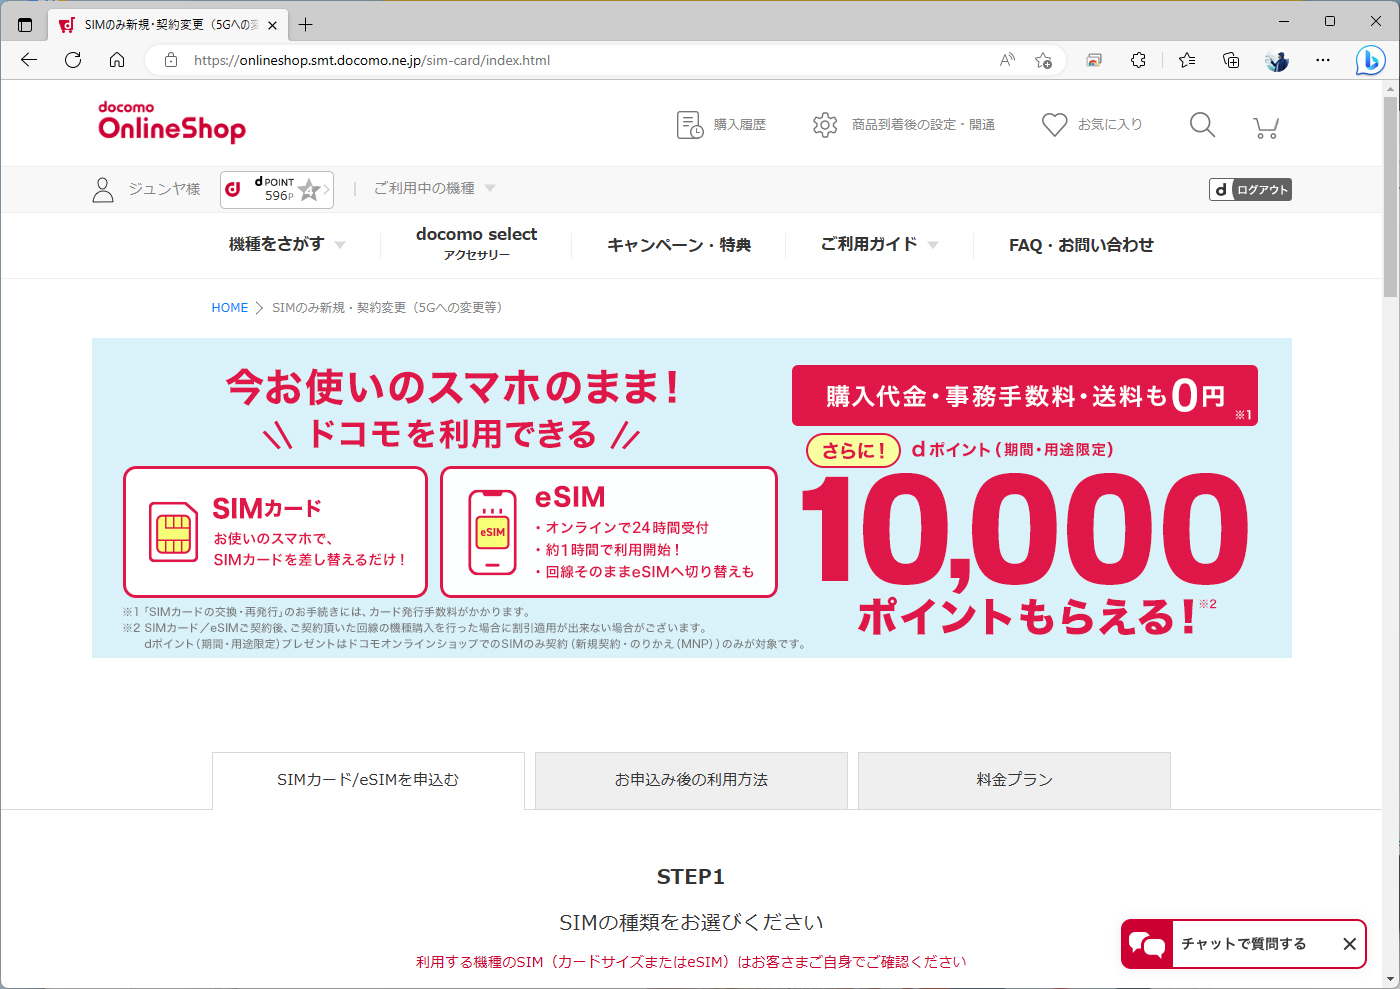Open キャンペーン・特典 menu item

pos(679,245)
